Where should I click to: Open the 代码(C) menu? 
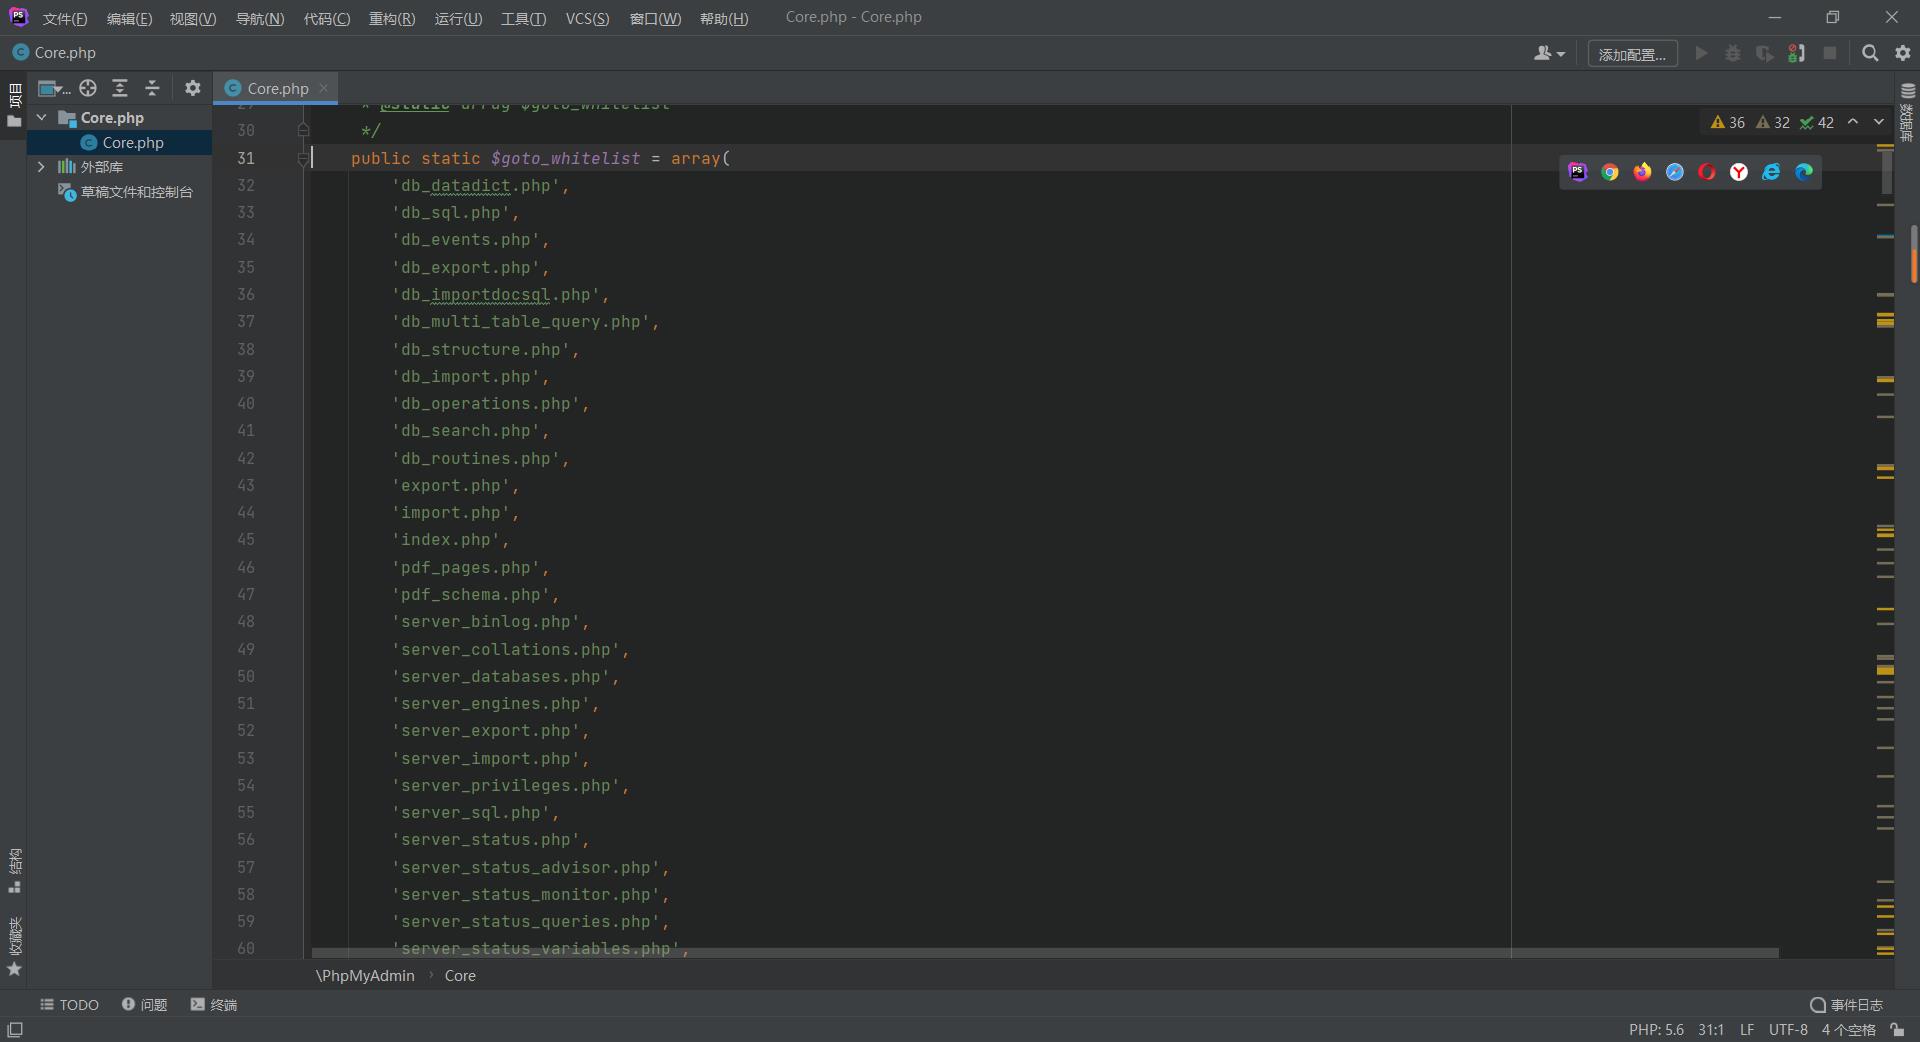[x=327, y=19]
